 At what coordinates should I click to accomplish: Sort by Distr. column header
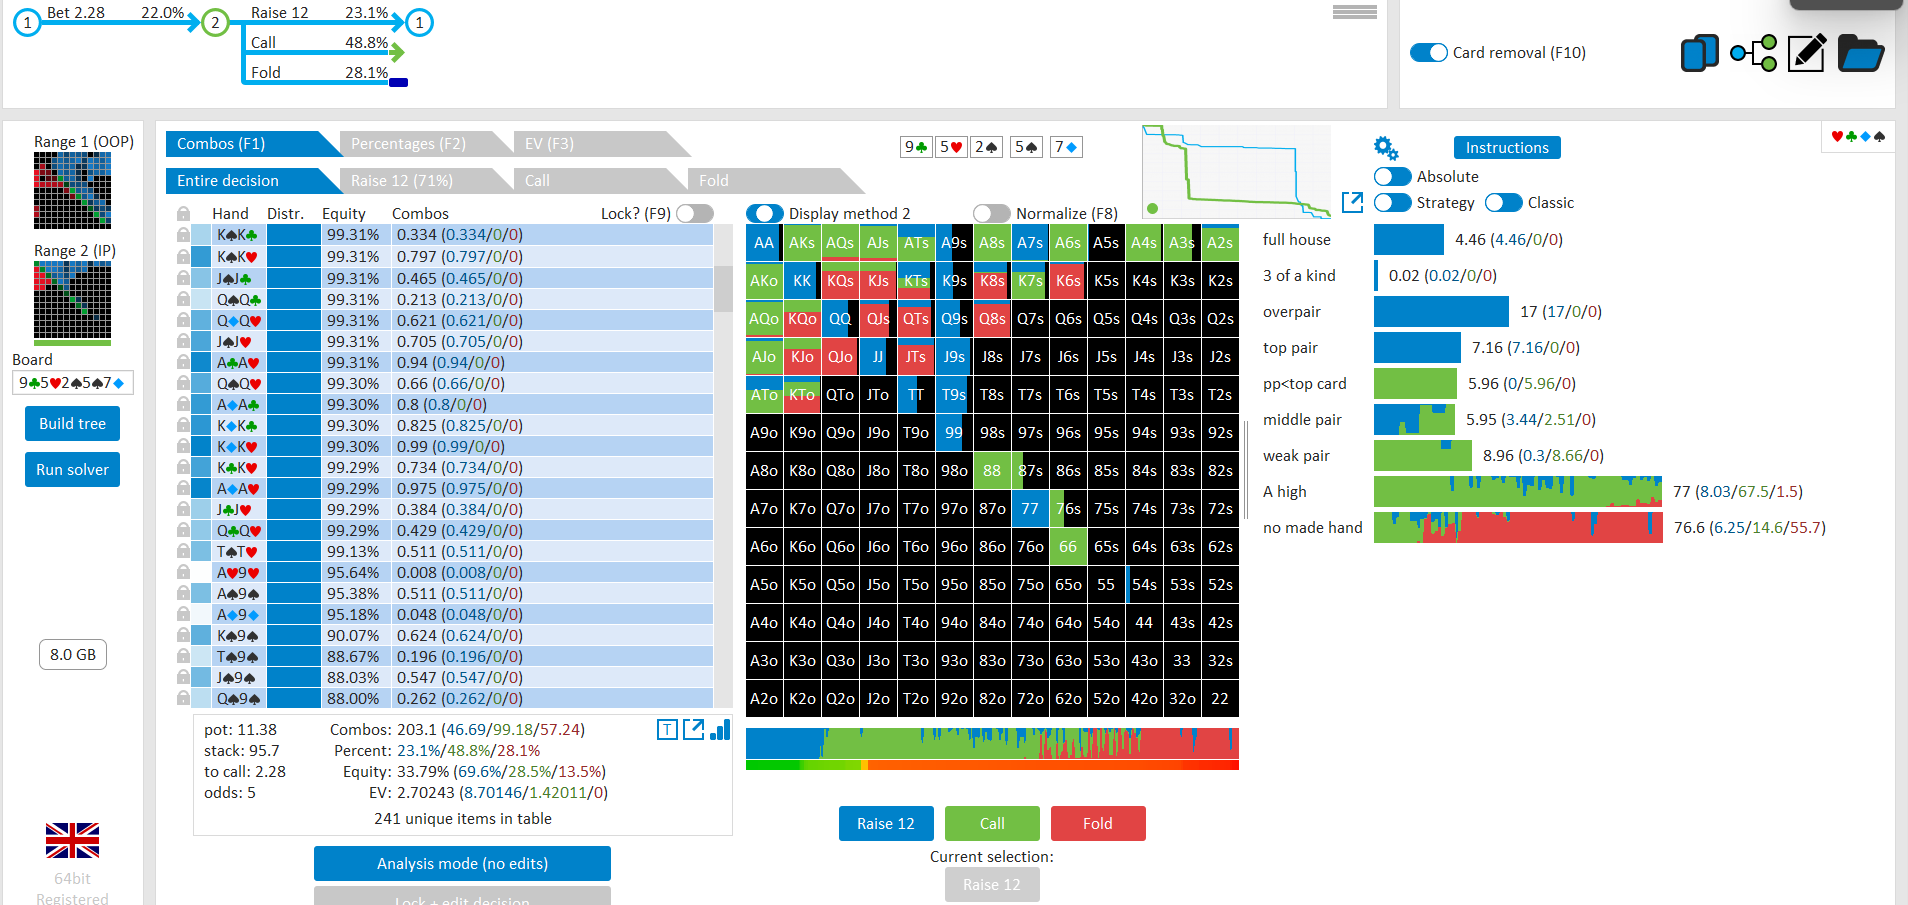[285, 214]
